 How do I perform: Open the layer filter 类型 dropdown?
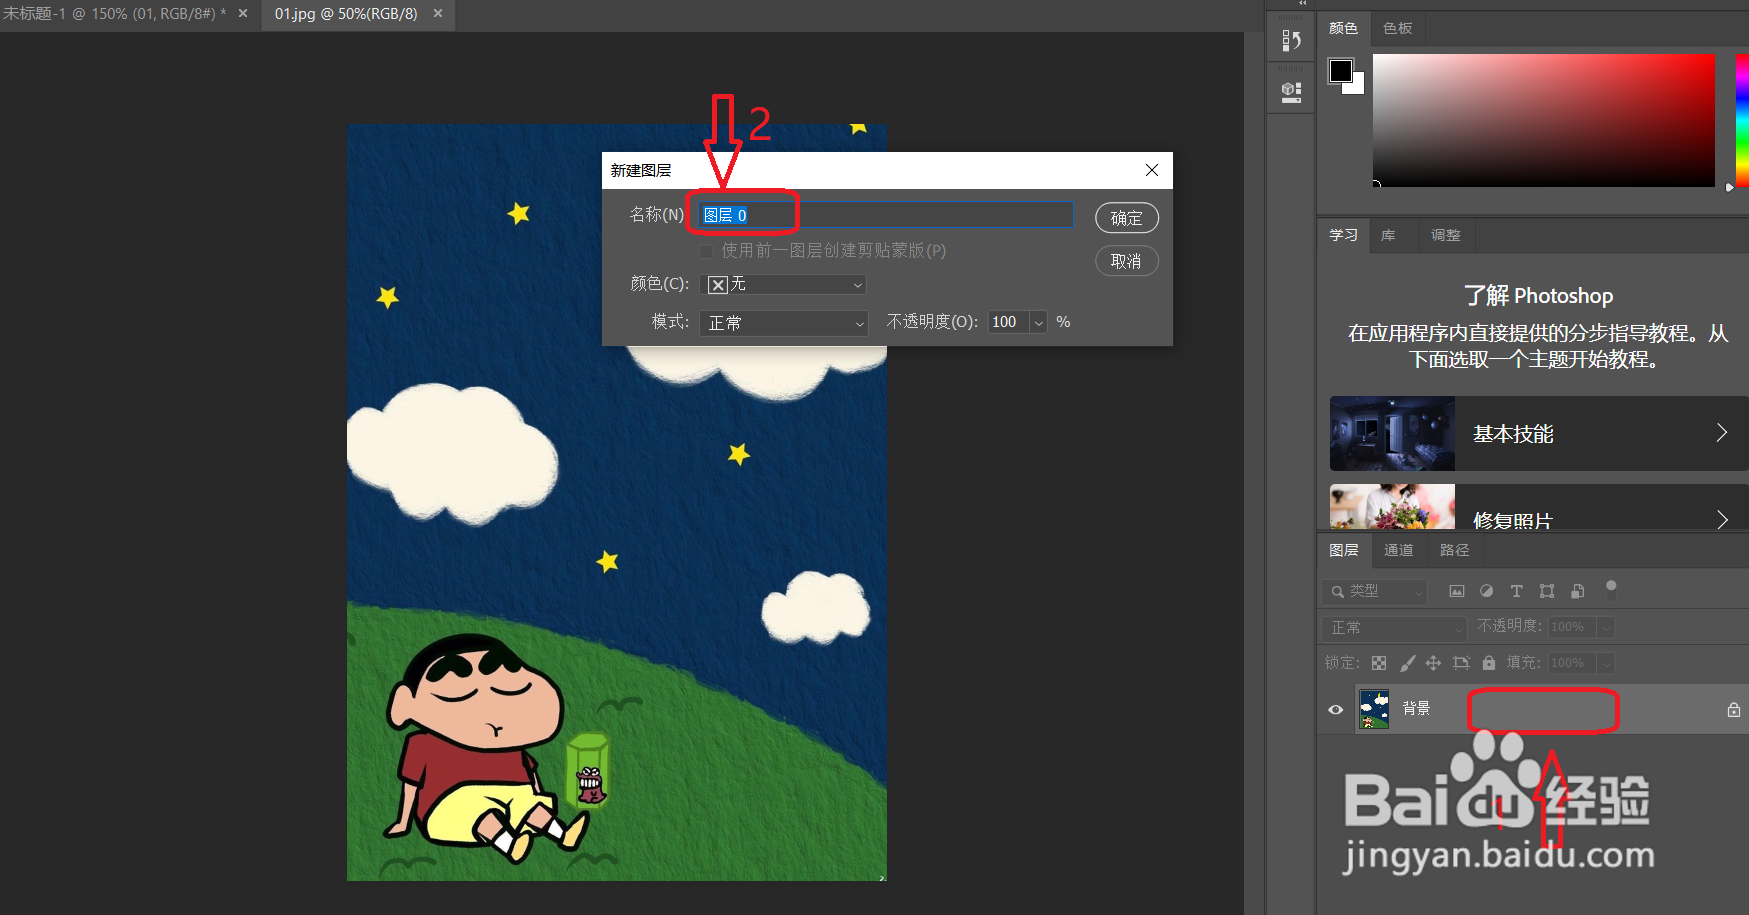pyautogui.click(x=1374, y=592)
